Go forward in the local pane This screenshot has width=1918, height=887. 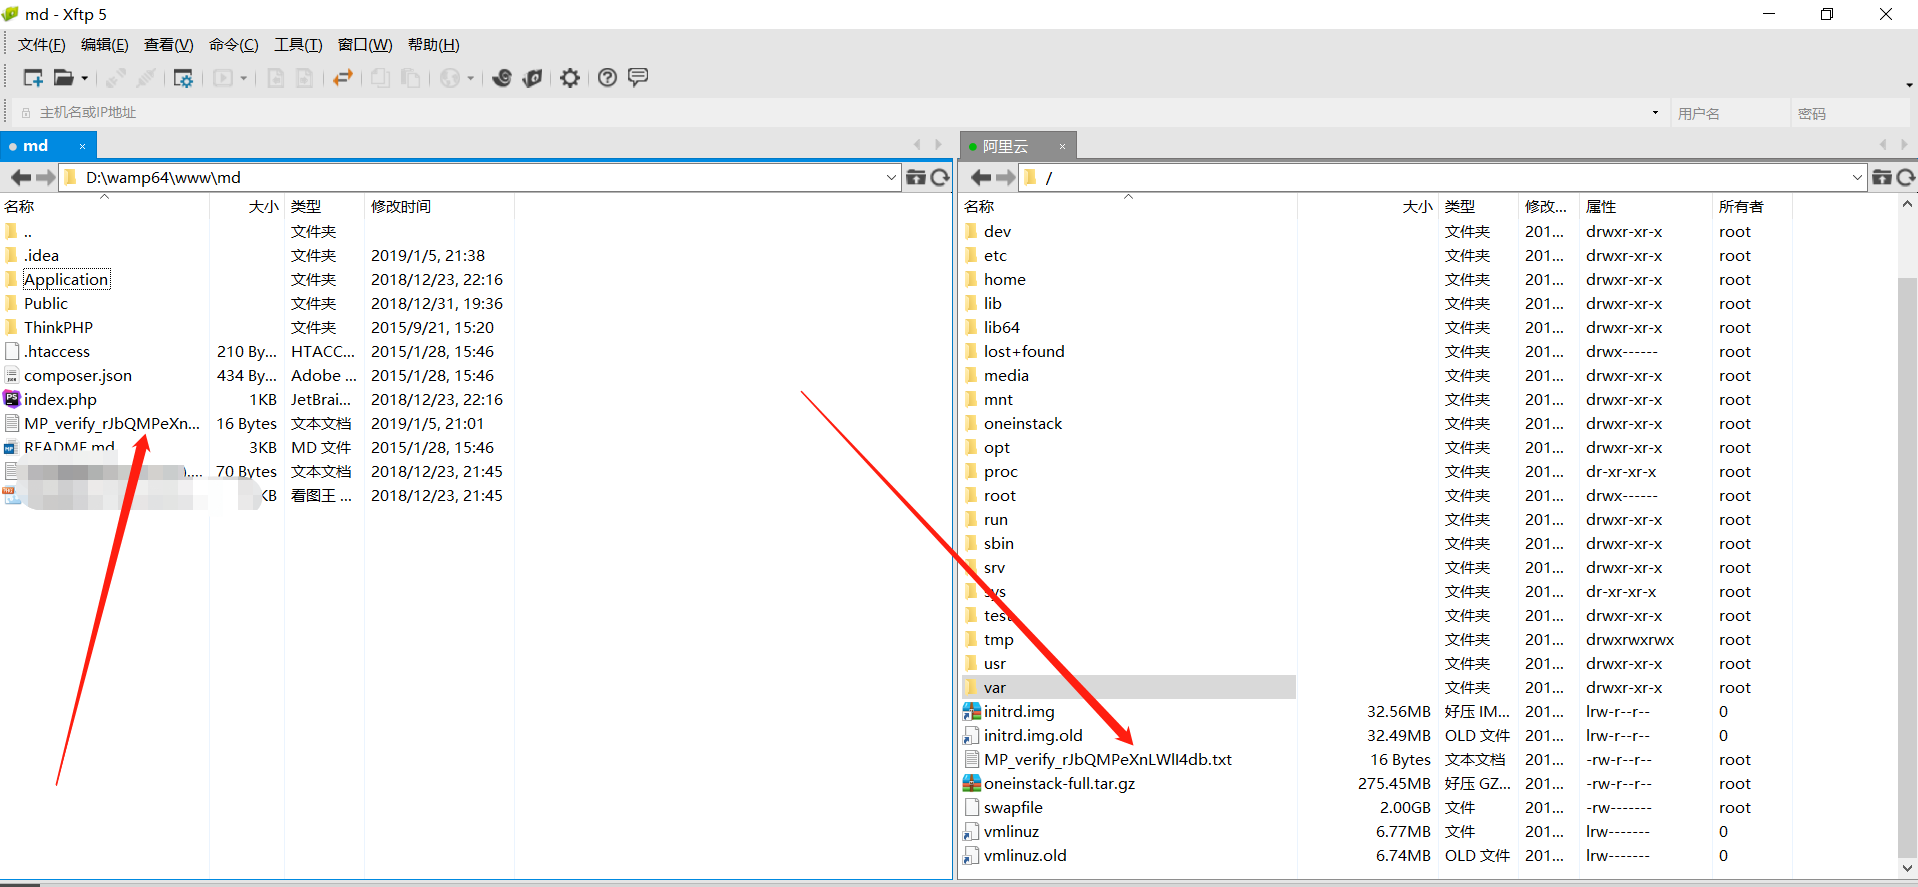45,178
